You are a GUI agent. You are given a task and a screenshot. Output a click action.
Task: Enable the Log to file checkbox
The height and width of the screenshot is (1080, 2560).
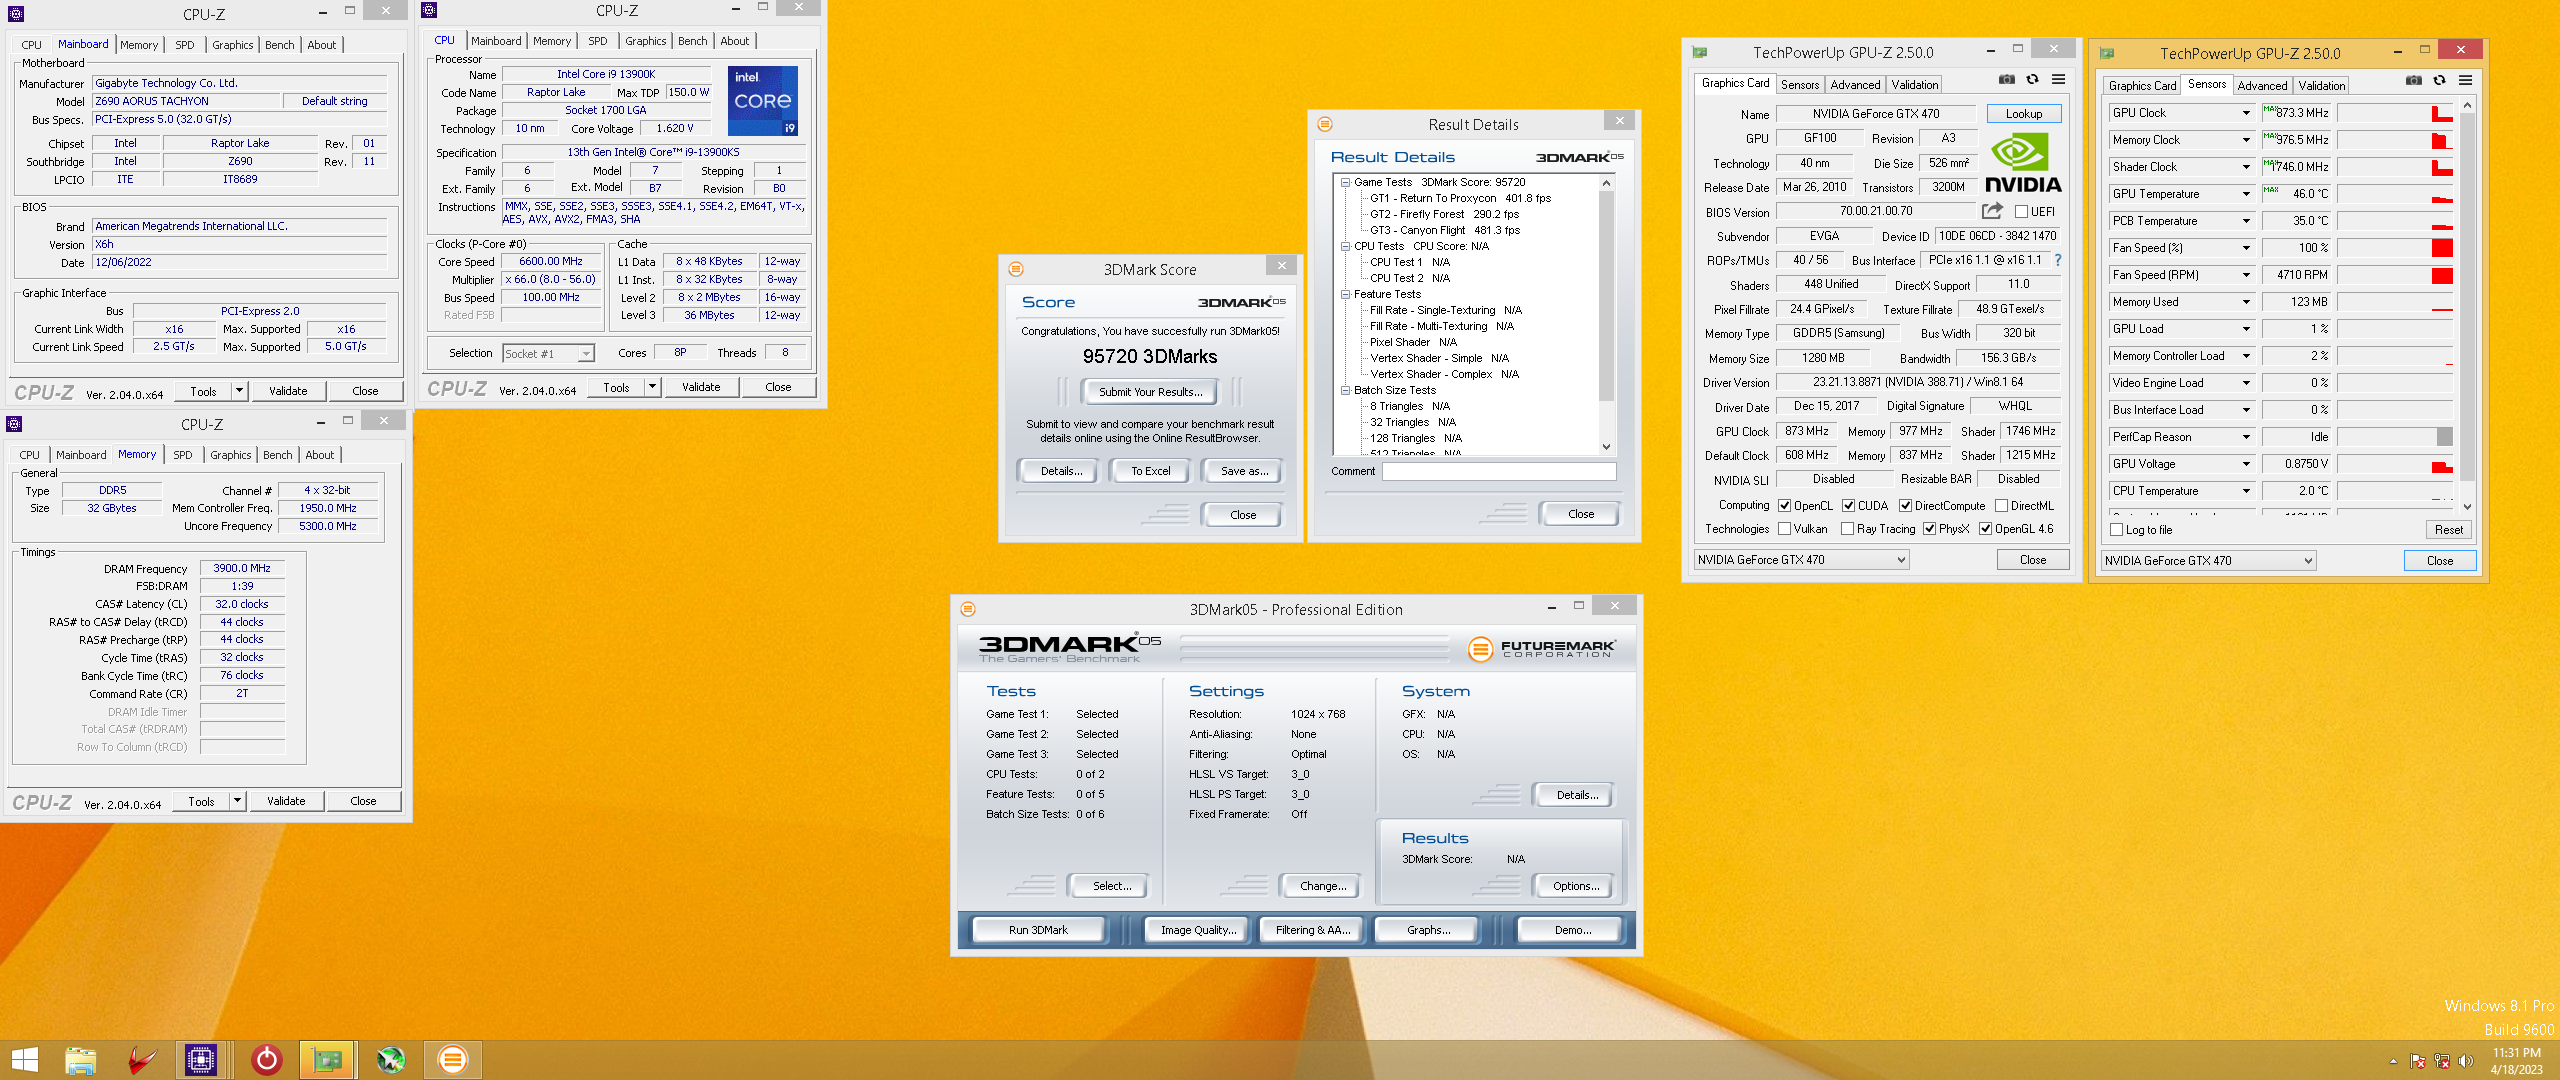tap(2116, 530)
